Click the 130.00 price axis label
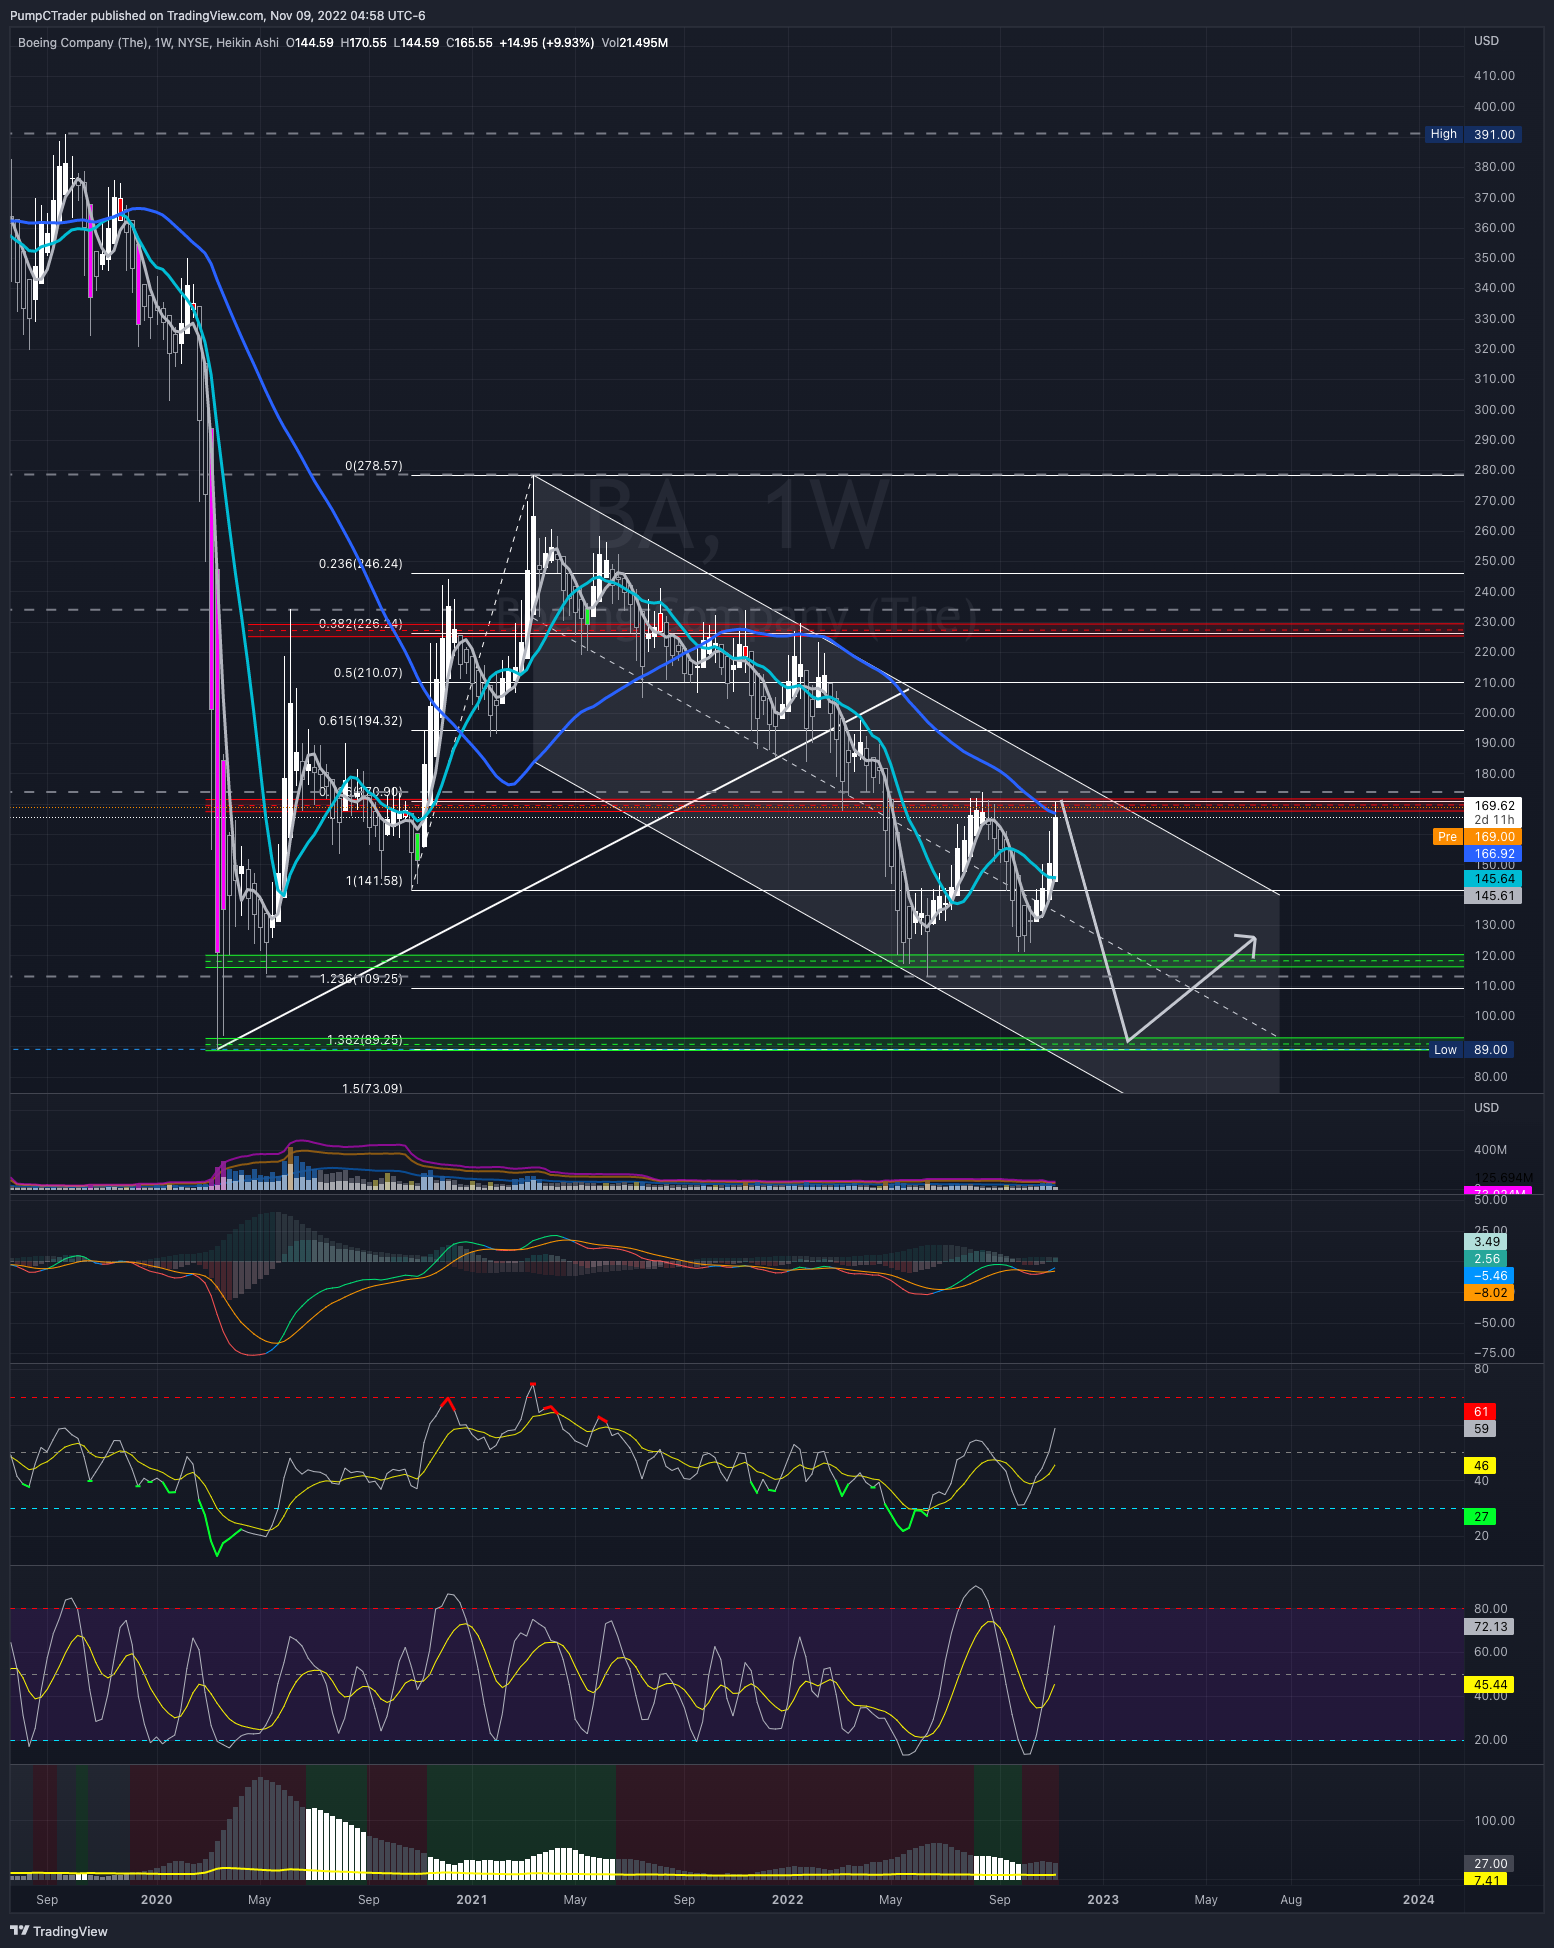 point(1494,925)
